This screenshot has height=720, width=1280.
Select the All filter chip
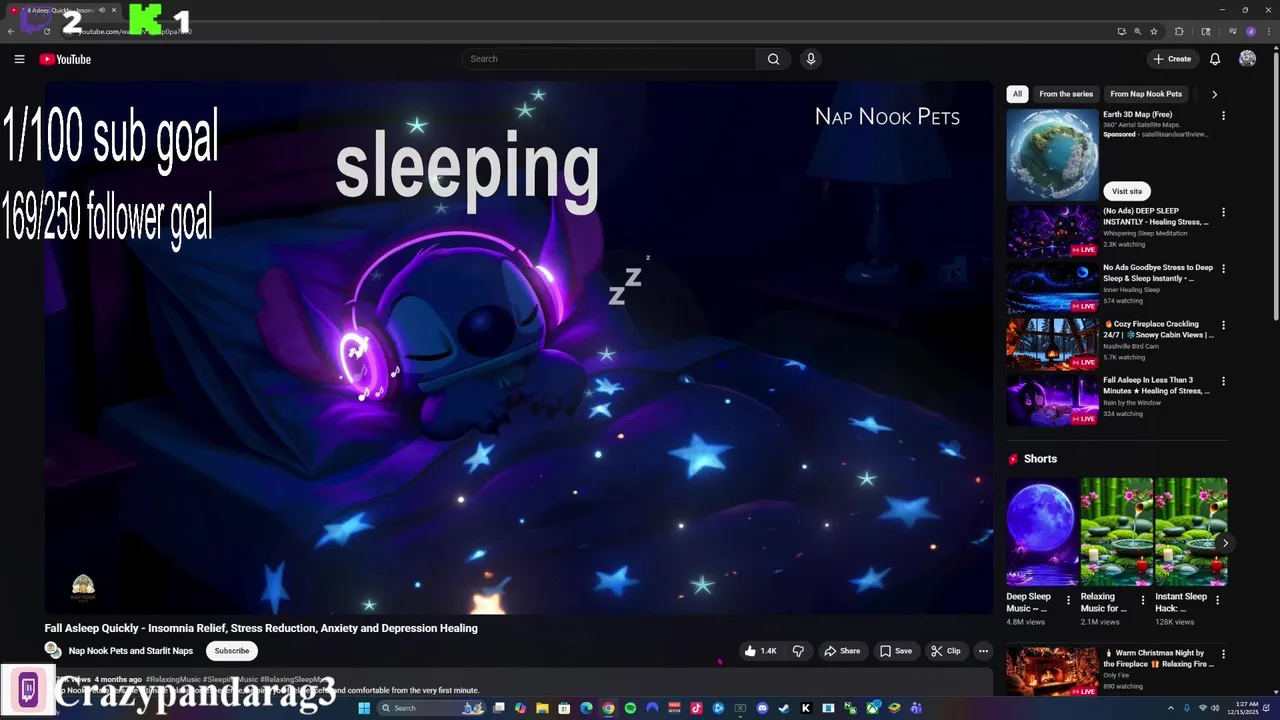1017,94
